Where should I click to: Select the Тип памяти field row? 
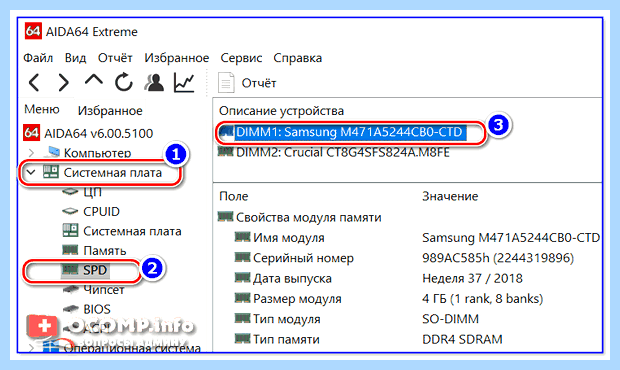point(286,339)
